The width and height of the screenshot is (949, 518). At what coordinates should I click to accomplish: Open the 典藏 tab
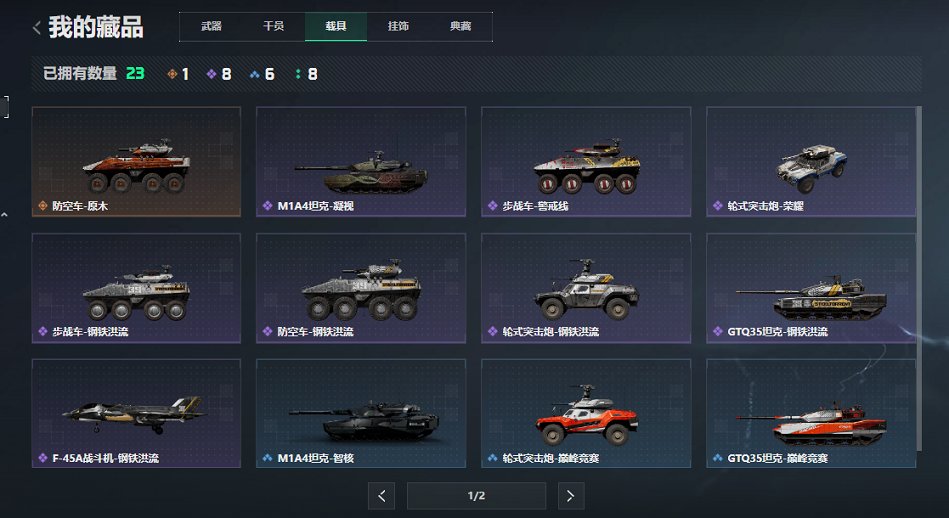tap(461, 26)
